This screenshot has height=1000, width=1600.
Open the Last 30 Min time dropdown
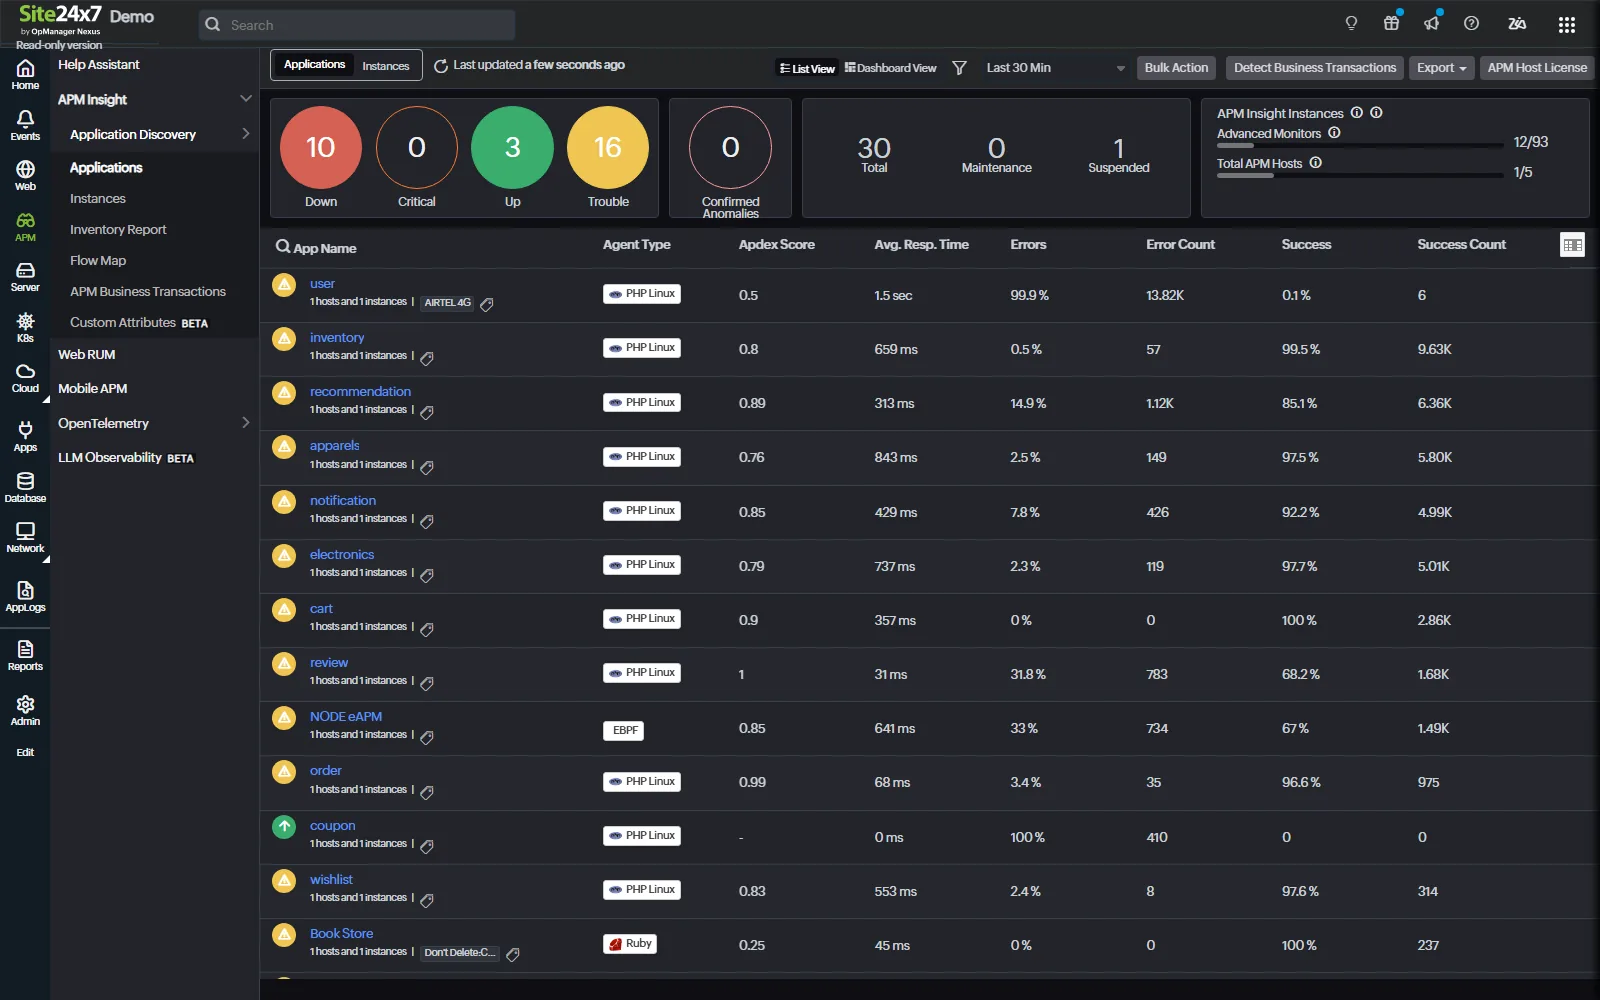1055,68
